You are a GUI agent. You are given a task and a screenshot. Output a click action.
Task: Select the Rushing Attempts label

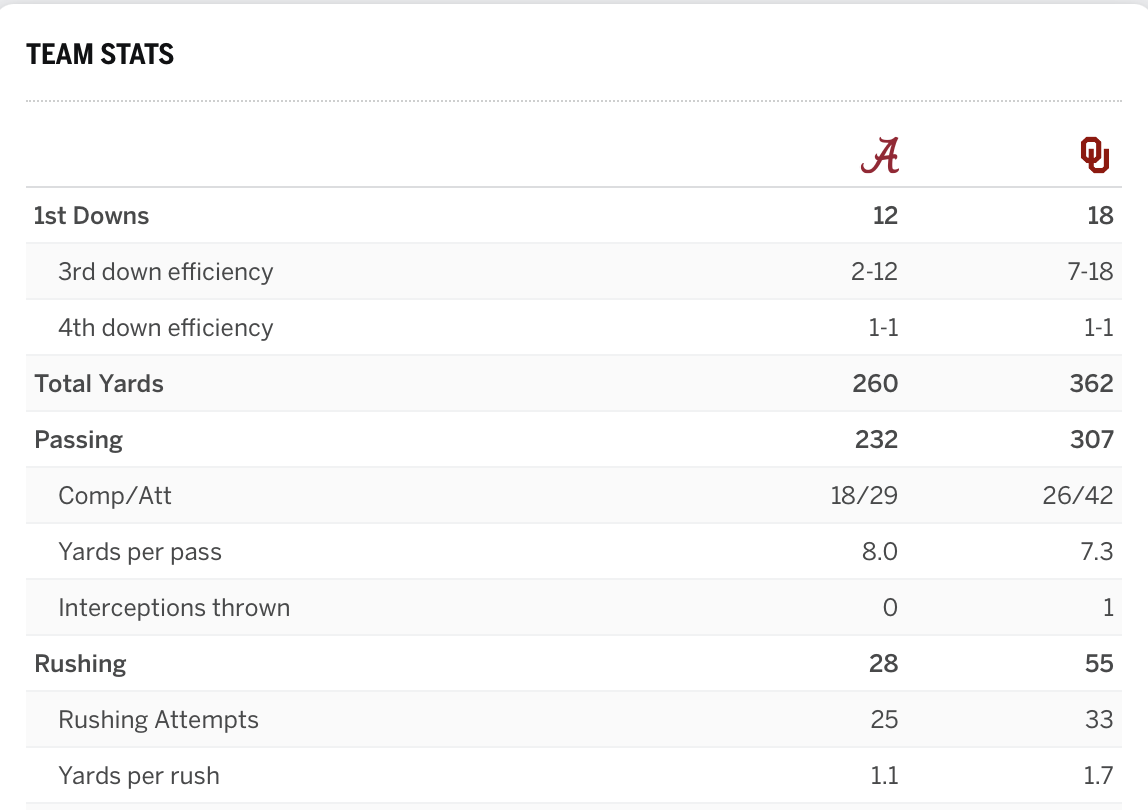158,720
